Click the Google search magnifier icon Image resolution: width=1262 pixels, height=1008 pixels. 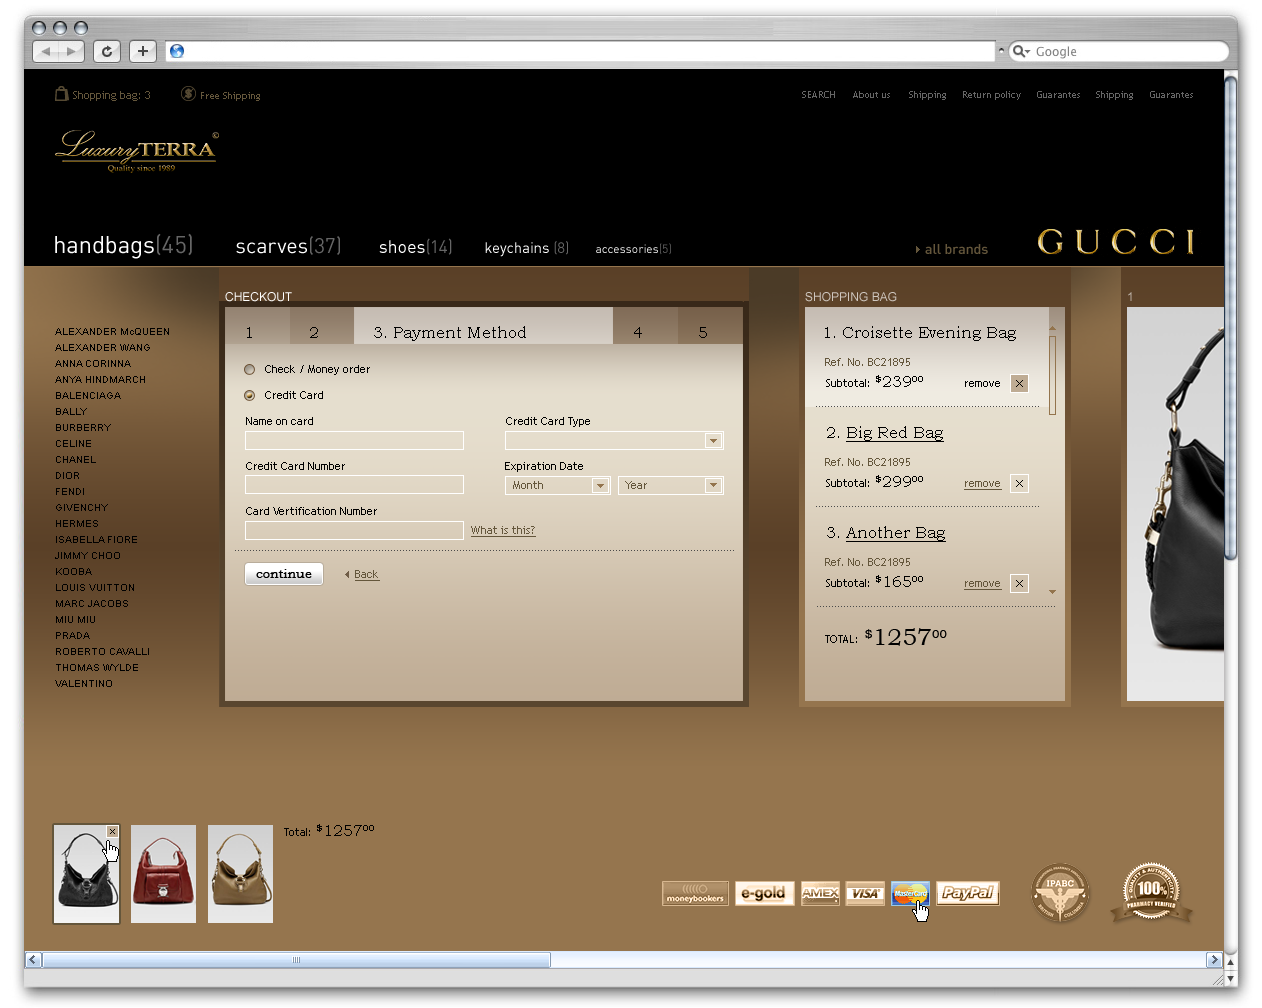[x=1020, y=51]
